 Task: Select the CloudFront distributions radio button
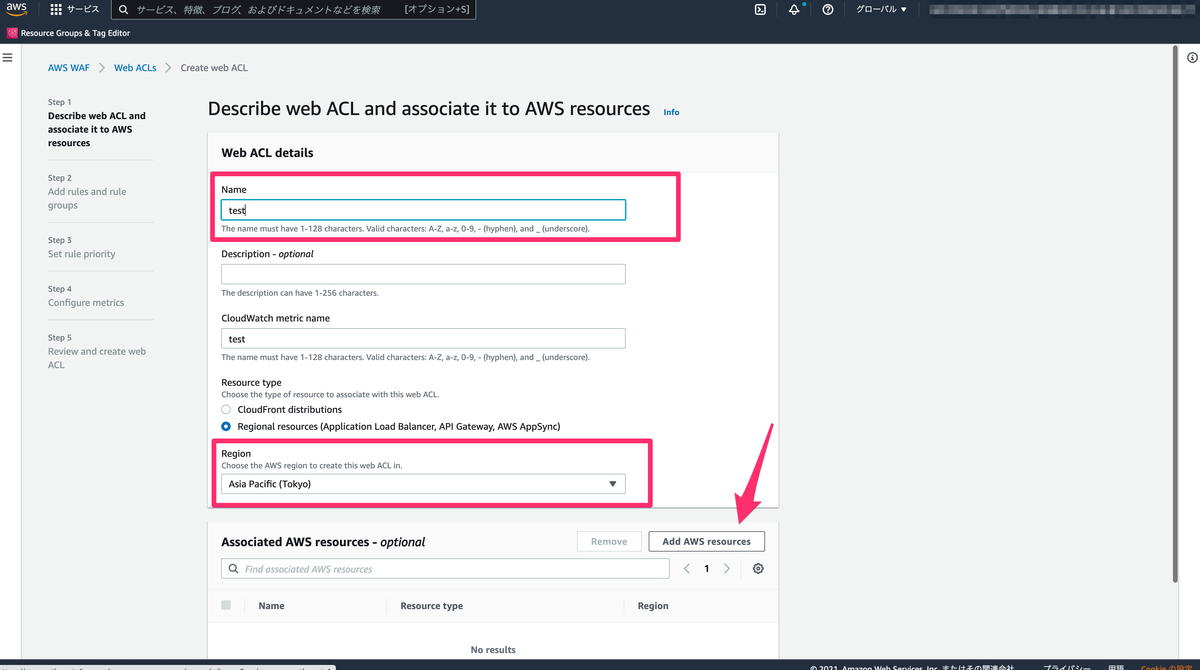pyautogui.click(x=226, y=408)
